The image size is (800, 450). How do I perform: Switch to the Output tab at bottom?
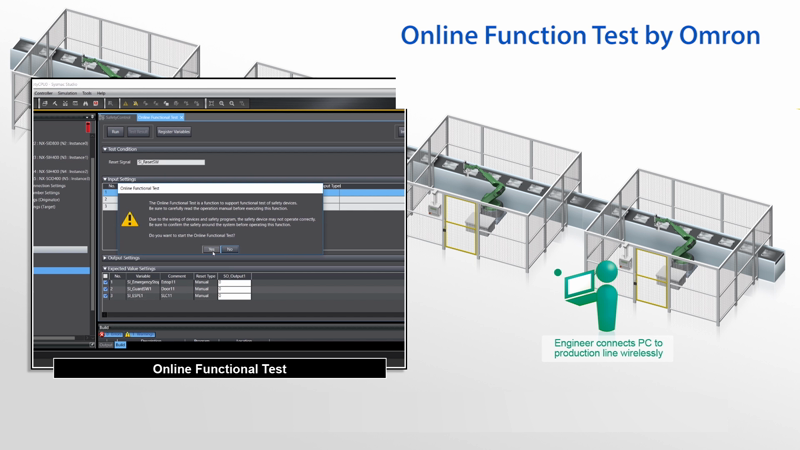(x=106, y=345)
